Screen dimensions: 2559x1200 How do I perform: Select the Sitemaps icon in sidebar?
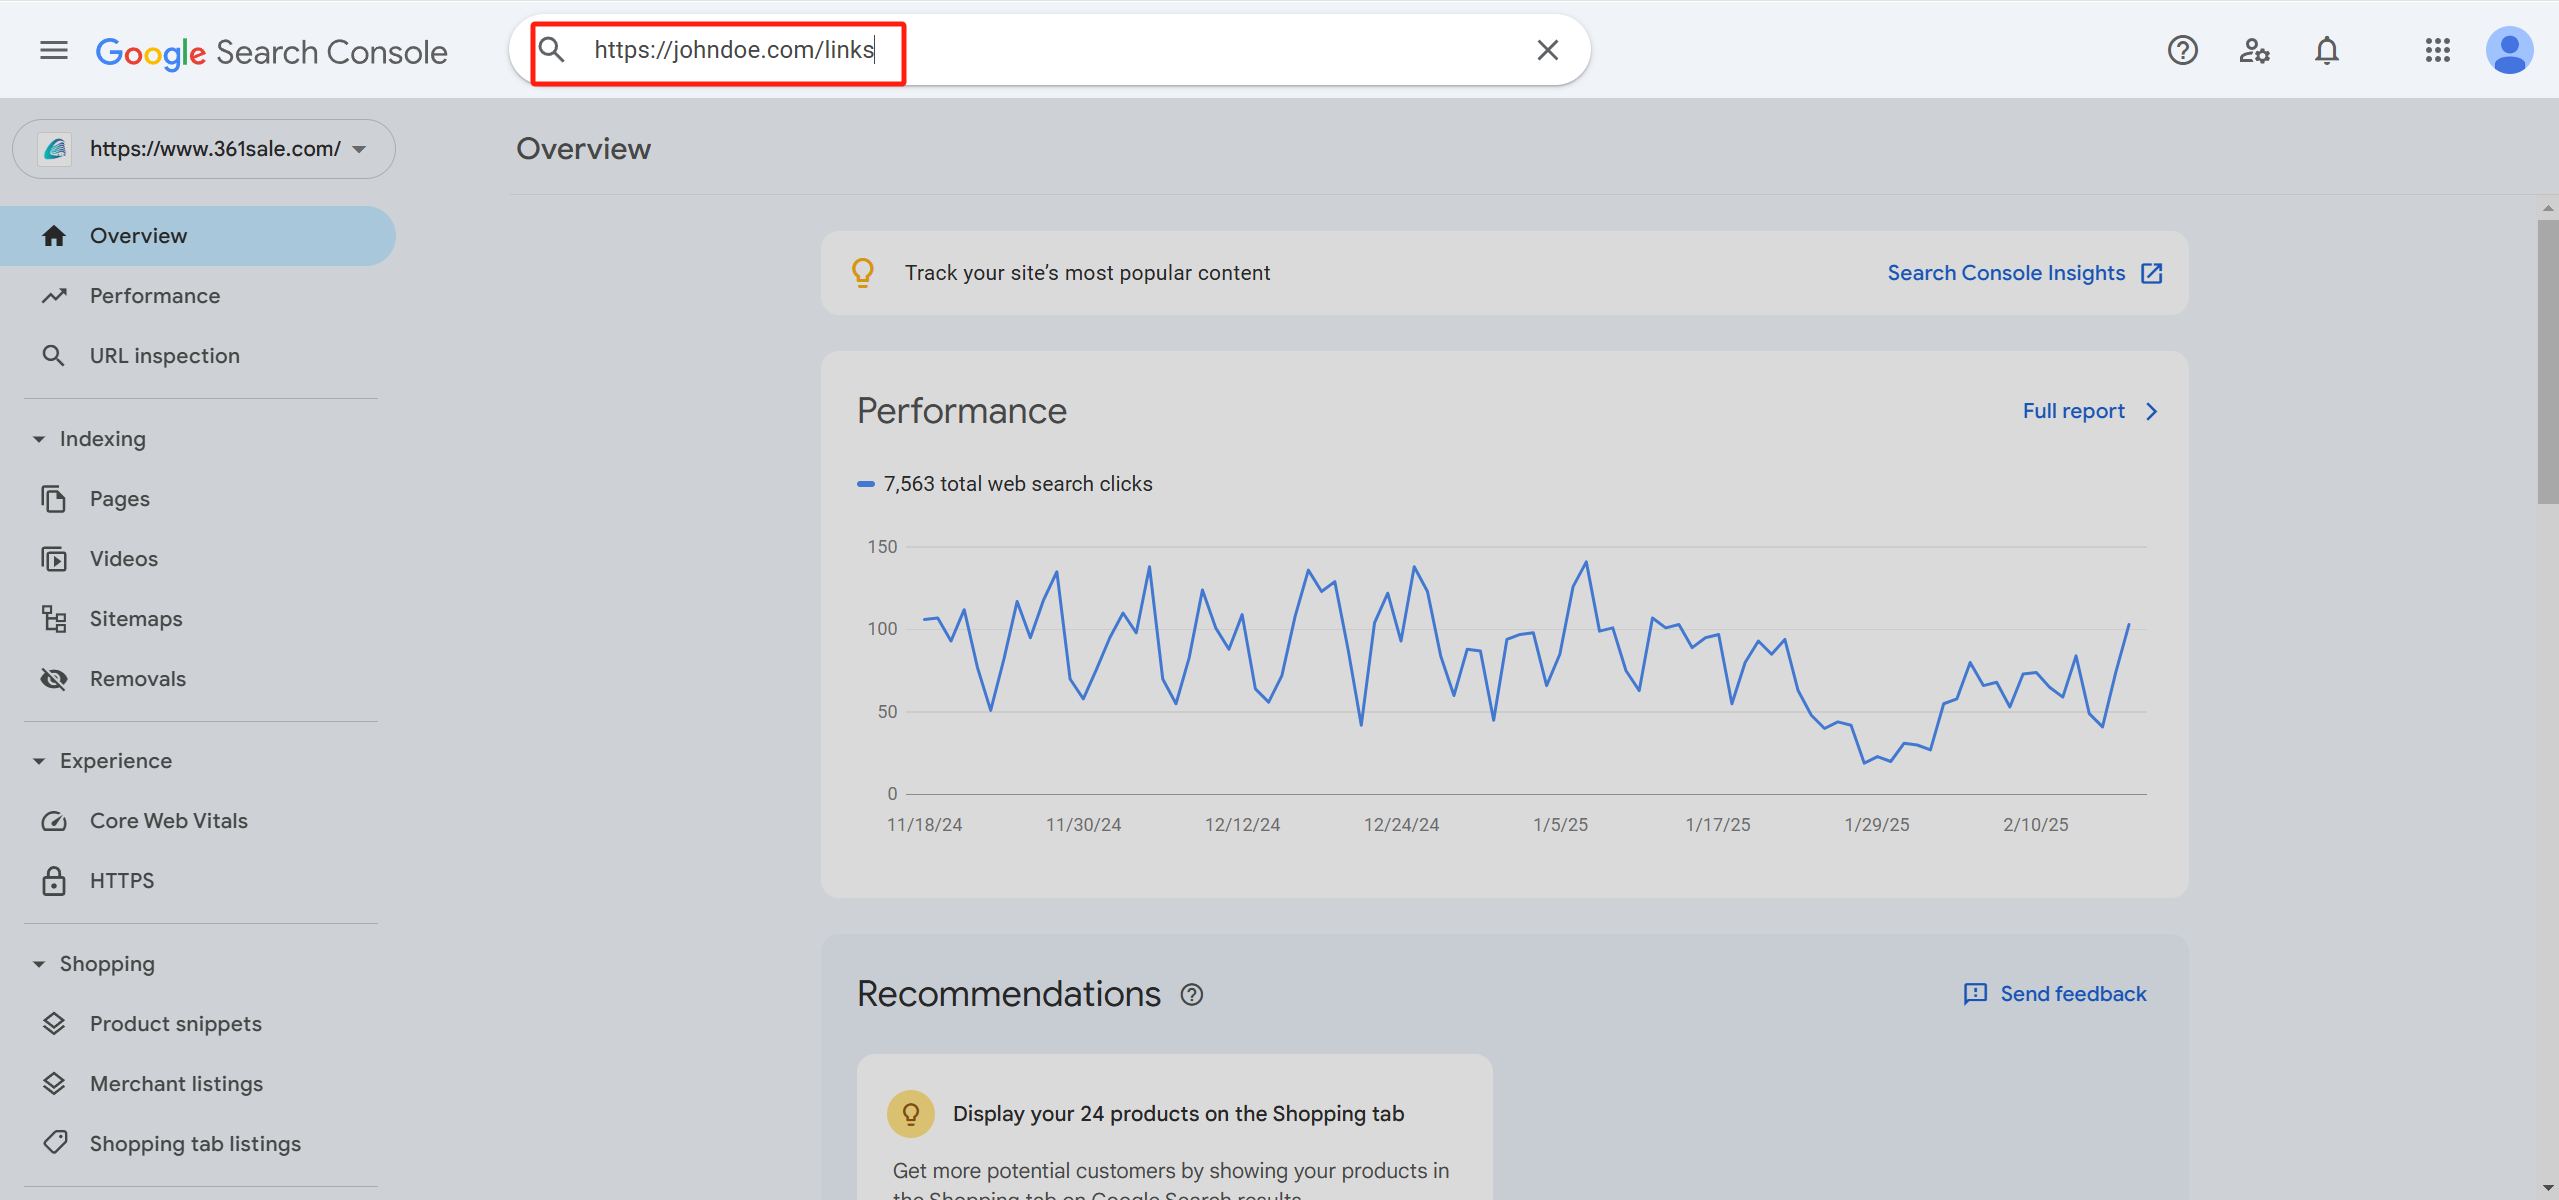click(55, 618)
